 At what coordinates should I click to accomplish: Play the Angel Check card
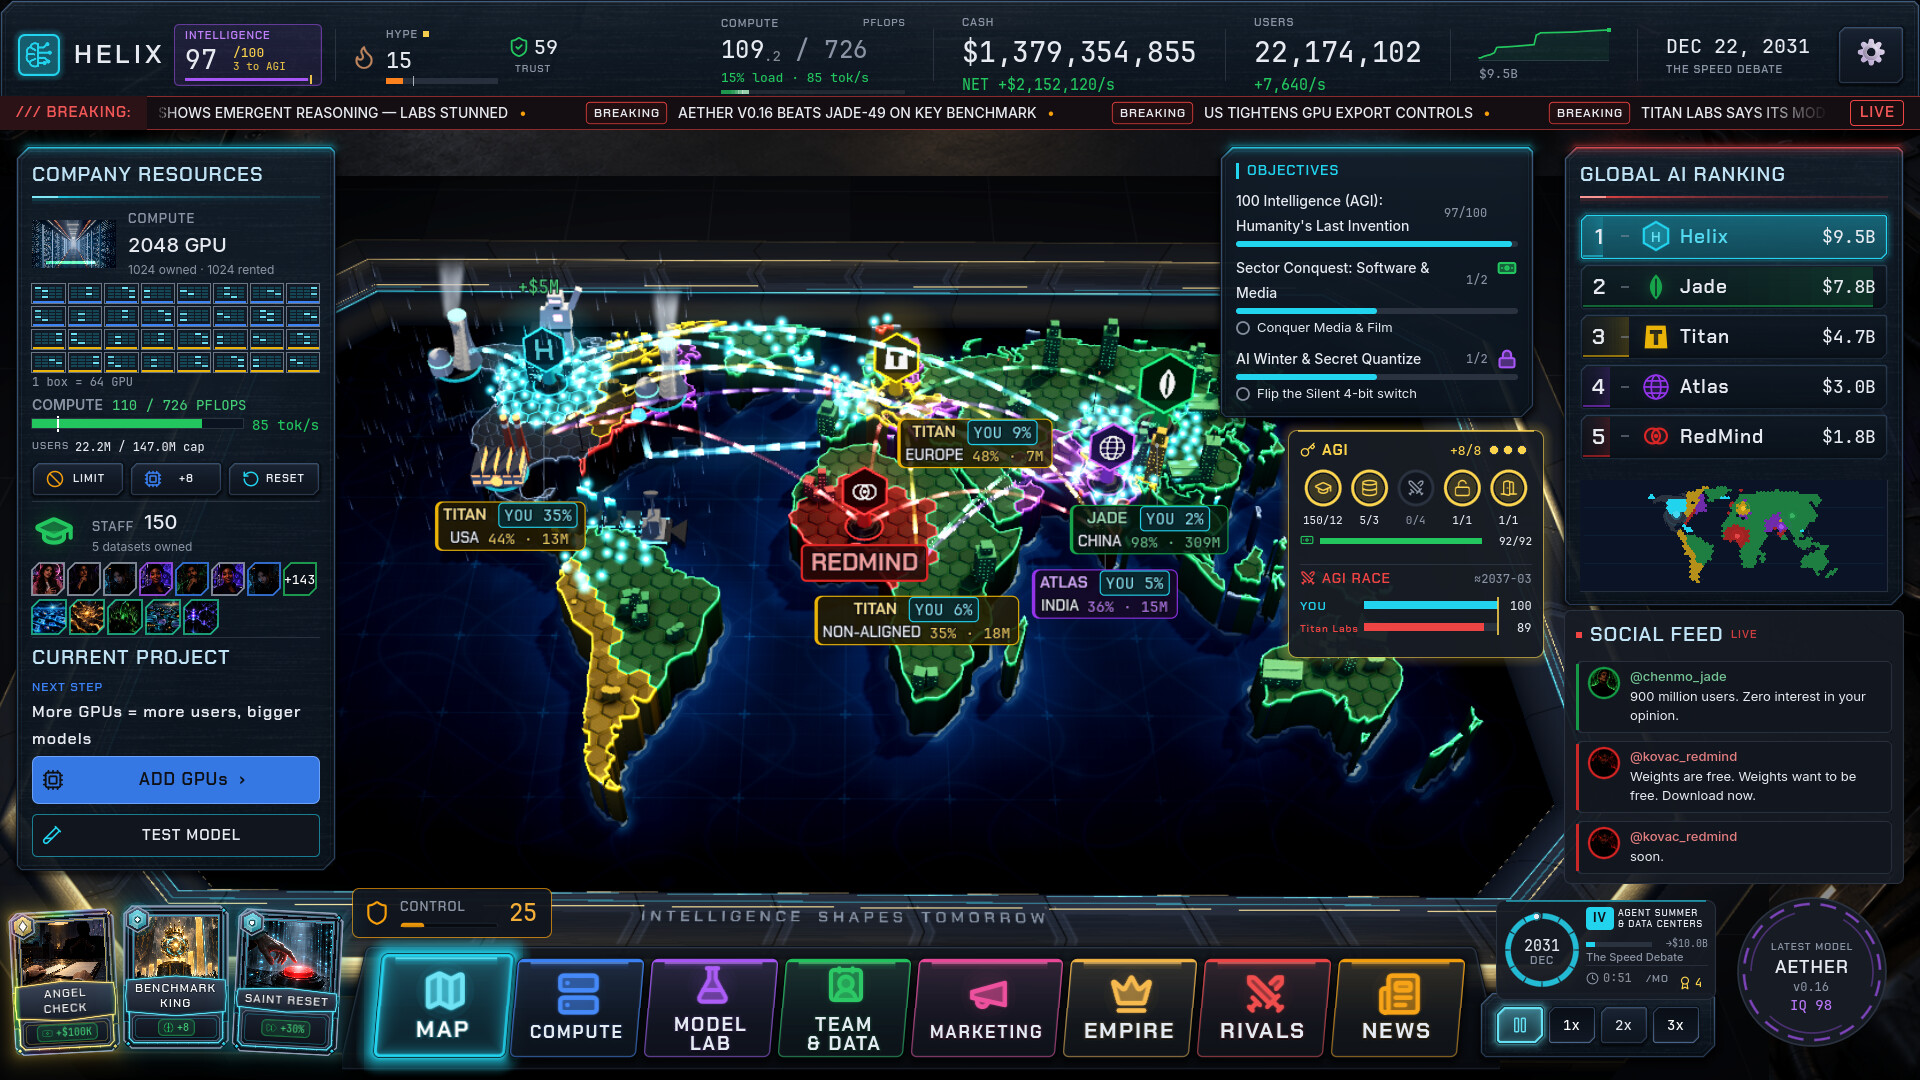(64, 979)
